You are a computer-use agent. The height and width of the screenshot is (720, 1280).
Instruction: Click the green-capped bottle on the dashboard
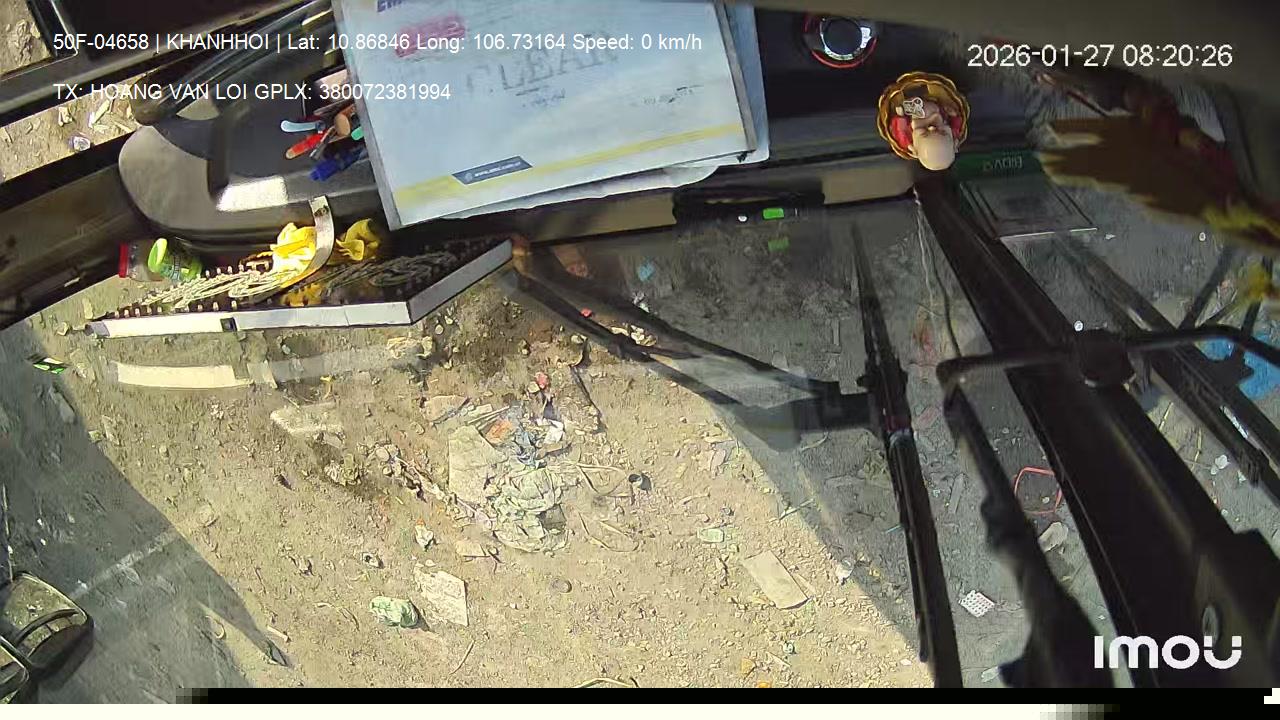tap(160, 261)
